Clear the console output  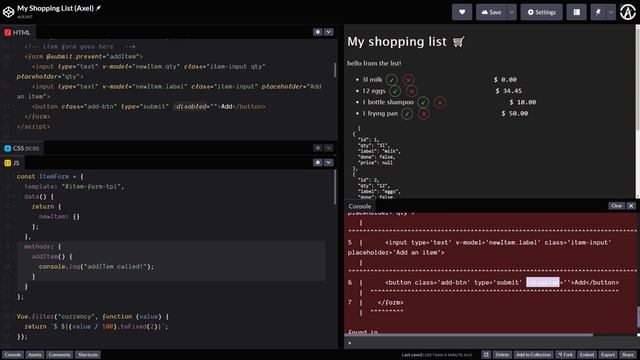[x=616, y=206]
